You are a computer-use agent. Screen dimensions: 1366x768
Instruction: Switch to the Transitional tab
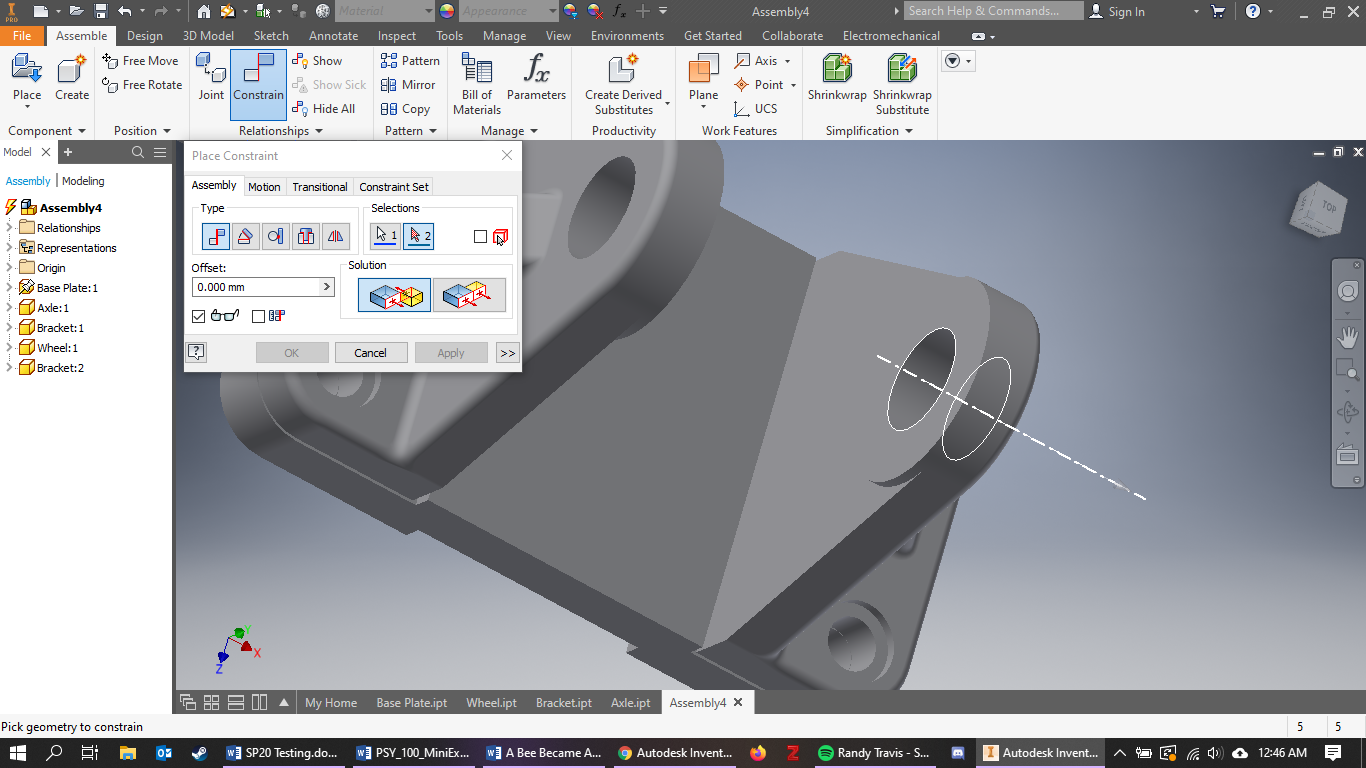coord(320,187)
